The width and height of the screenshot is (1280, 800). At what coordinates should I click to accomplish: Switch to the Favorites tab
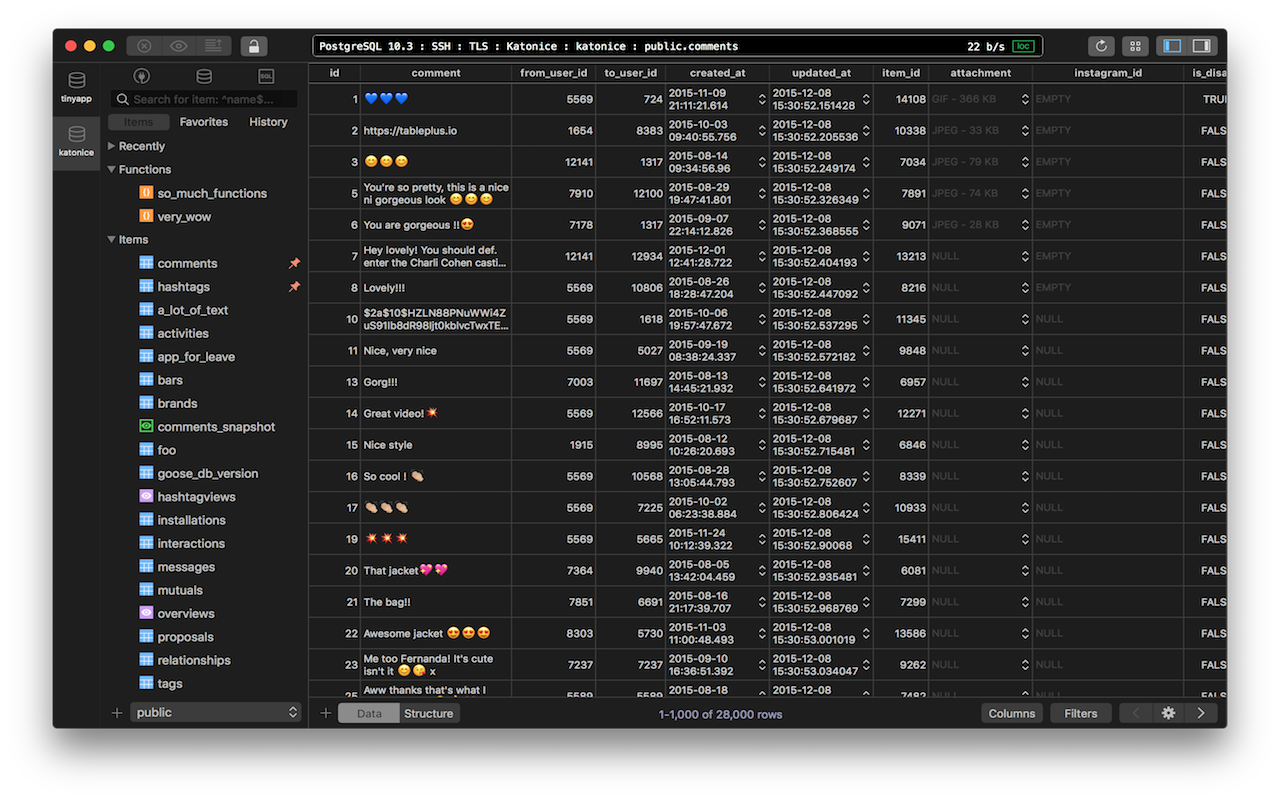(203, 122)
